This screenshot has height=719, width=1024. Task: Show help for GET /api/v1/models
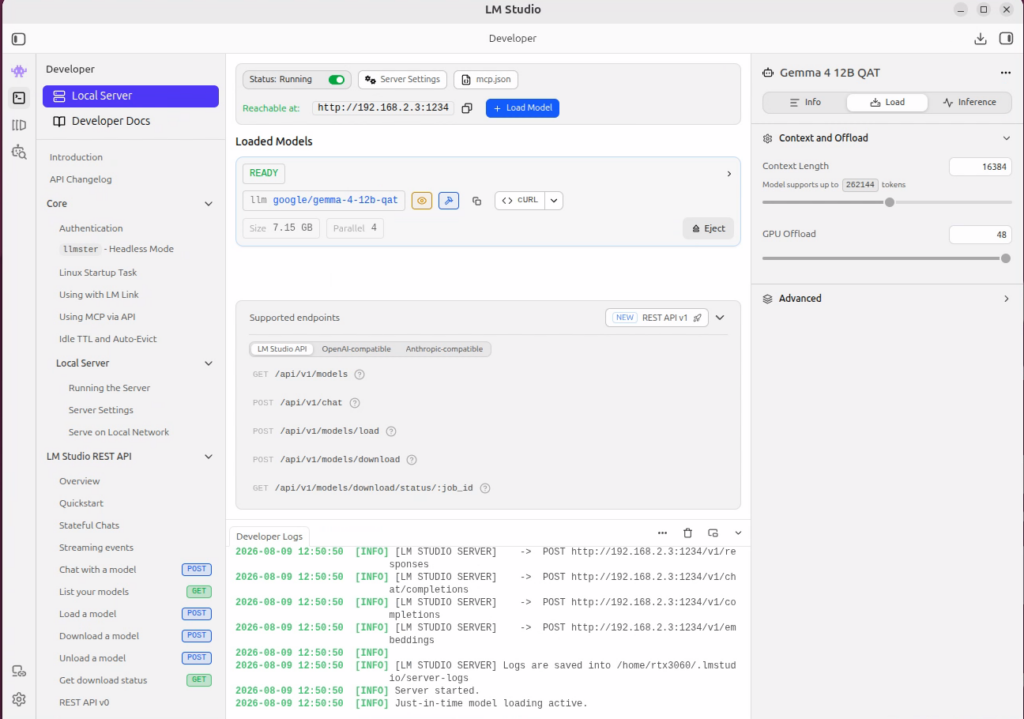click(359, 374)
